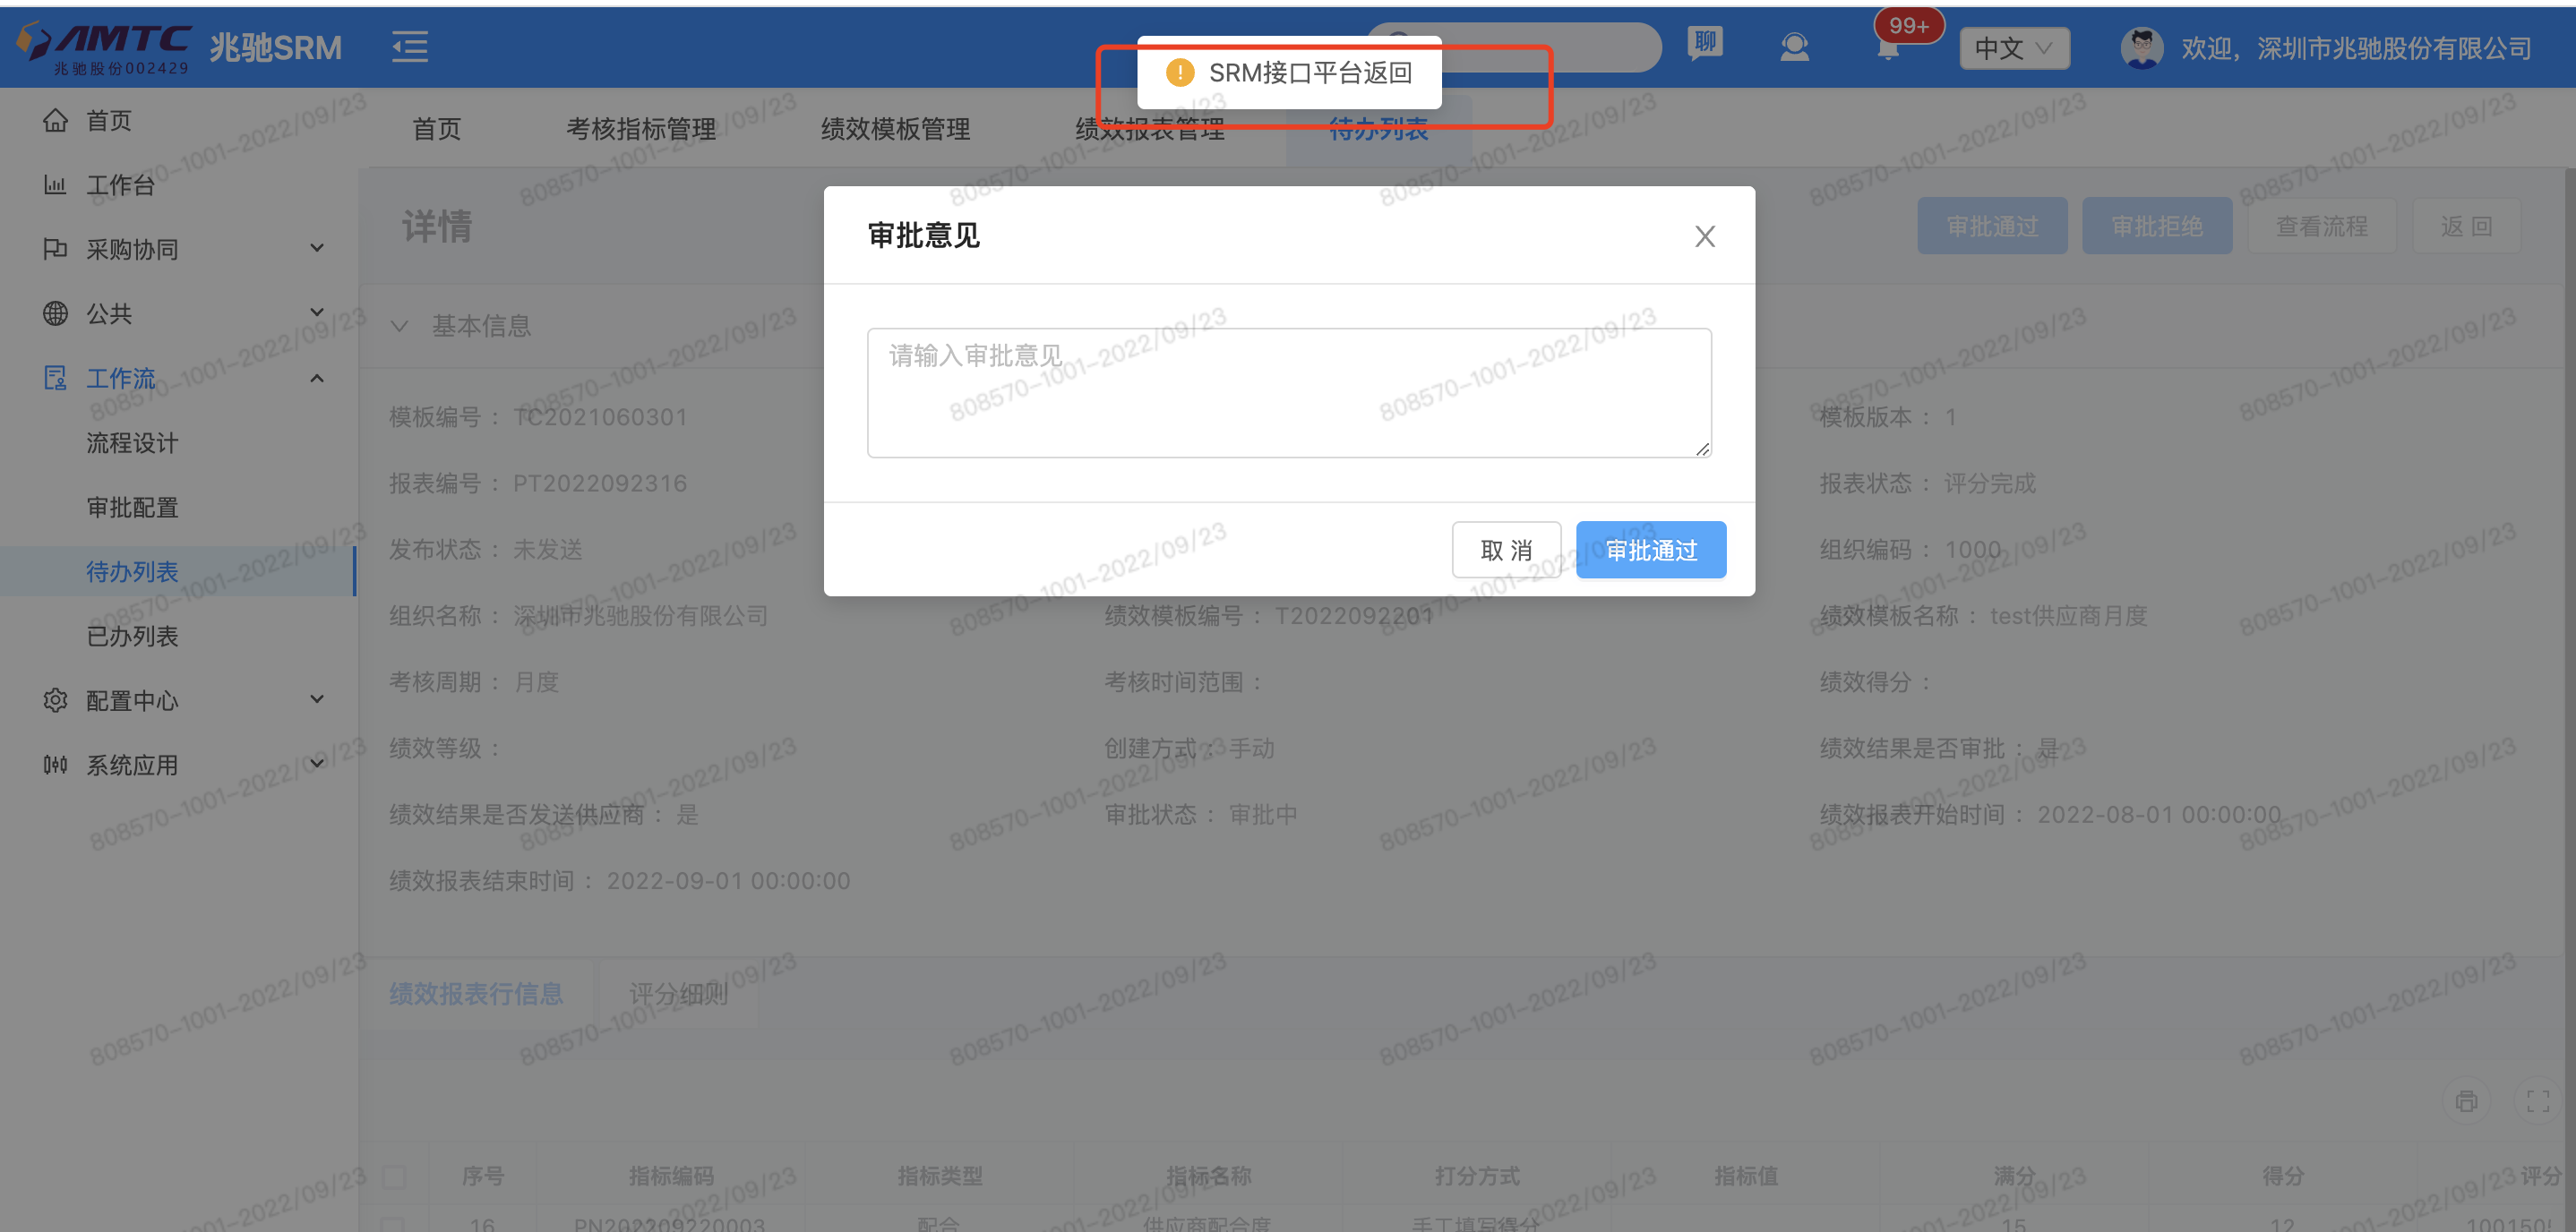Click 取消 in the approval dialog
Image resolution: width=2576 pixels, height=1232 pixels.
point(1506,550)
